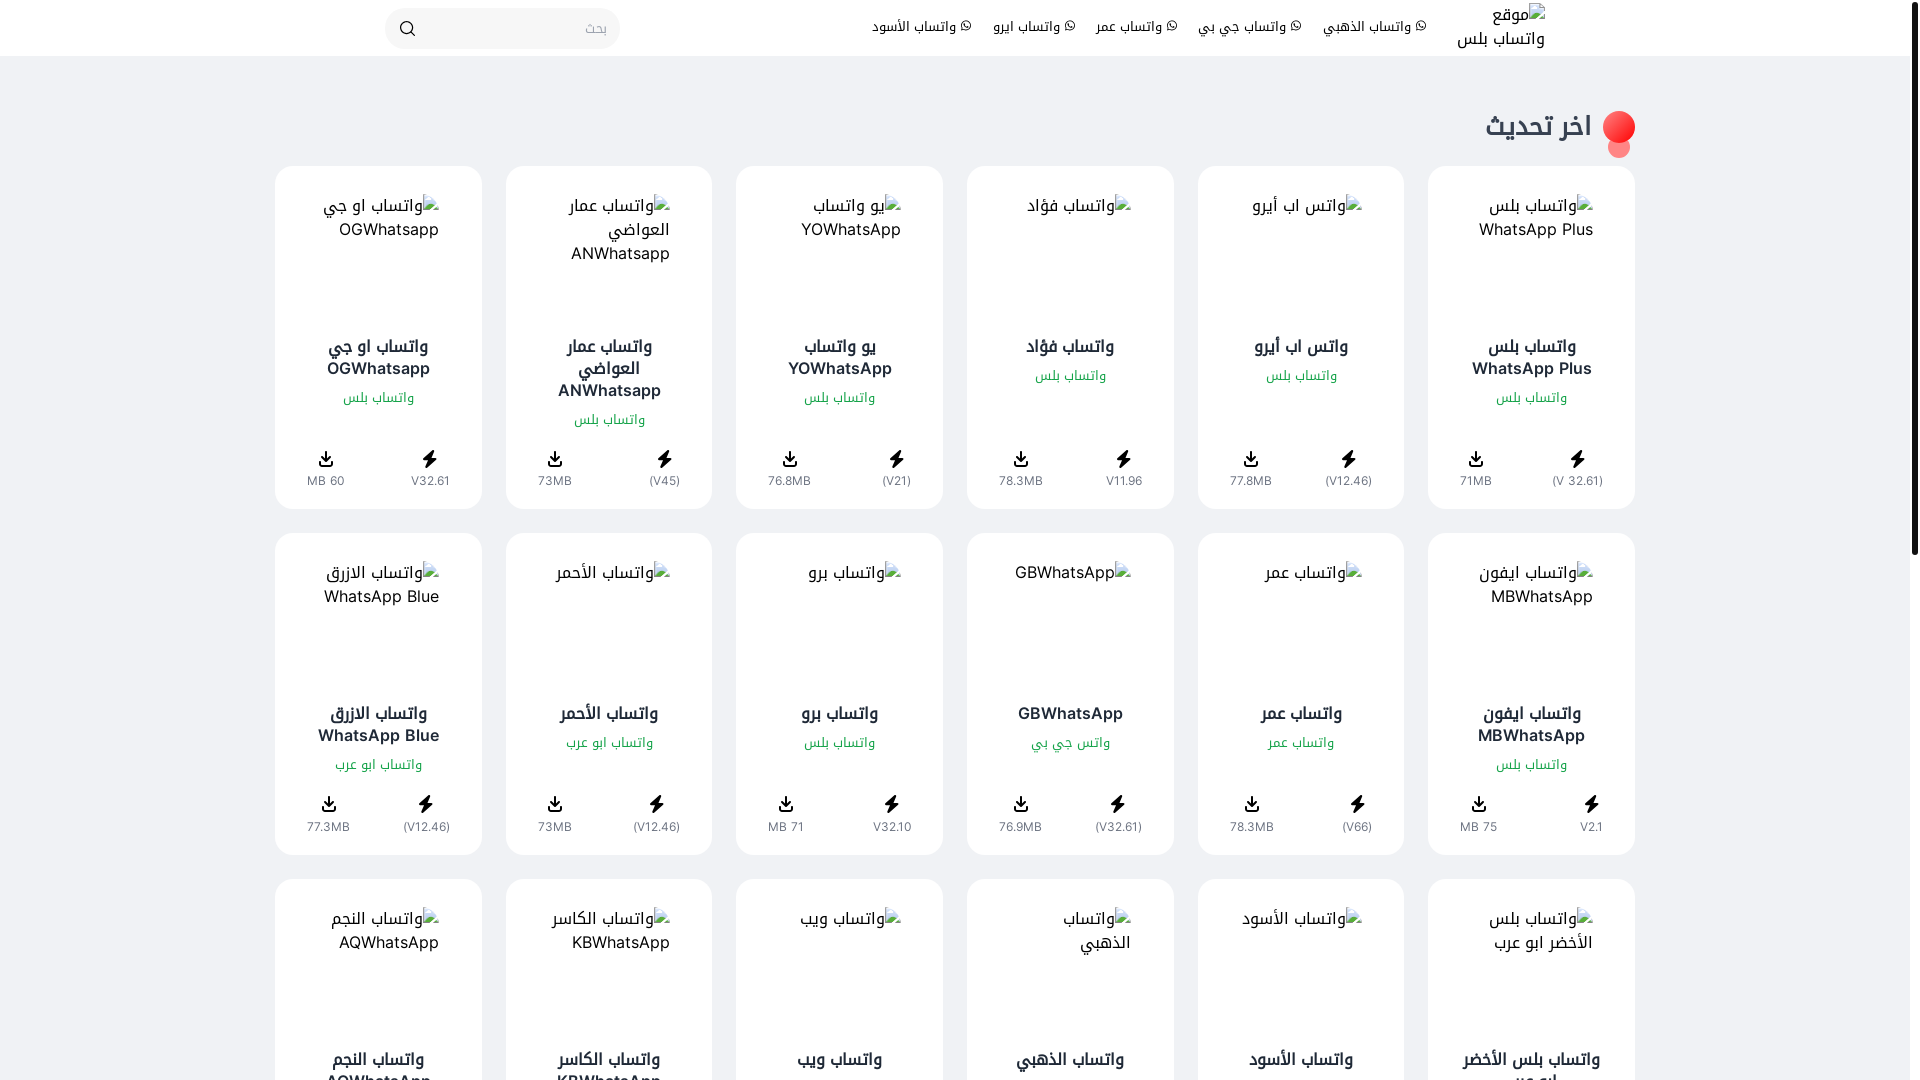The height and width of the screenshot is (1080, 1920).
Task: Click bolt icon above V11.96
Action: click(1124, 459)
